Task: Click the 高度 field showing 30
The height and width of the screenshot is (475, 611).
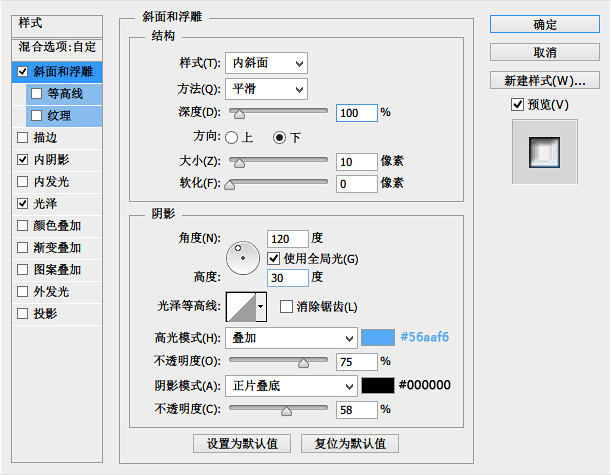Action: 288,278
